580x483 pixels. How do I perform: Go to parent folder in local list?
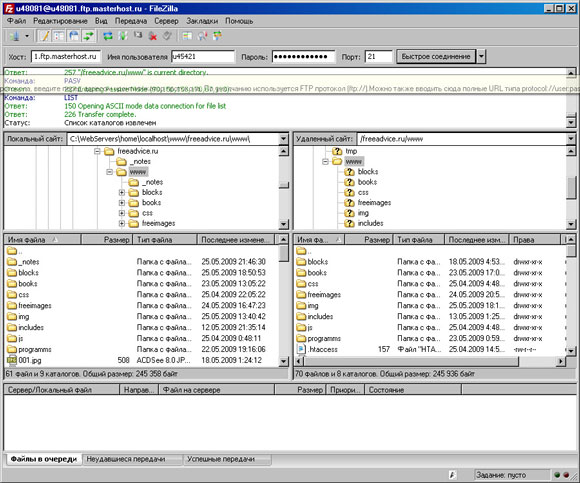15,251
